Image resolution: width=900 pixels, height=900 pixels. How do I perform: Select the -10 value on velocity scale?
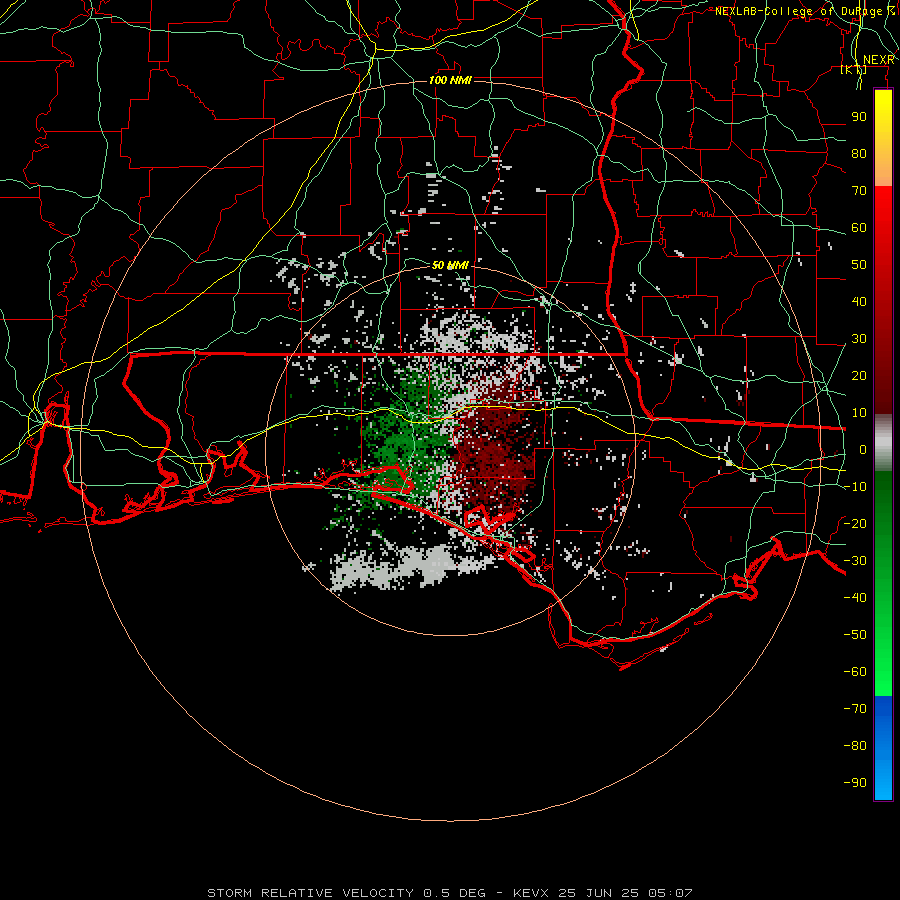[x=855, y=487]
